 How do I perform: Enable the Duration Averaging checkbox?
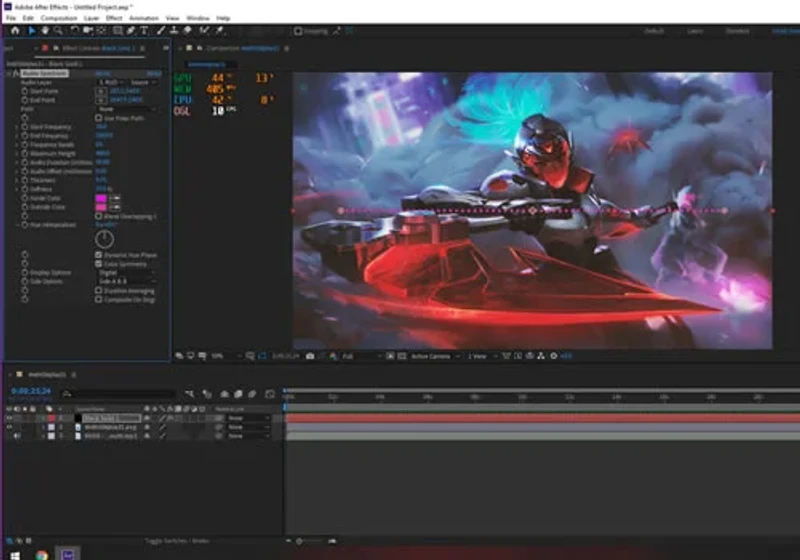[x=98, y=291]
